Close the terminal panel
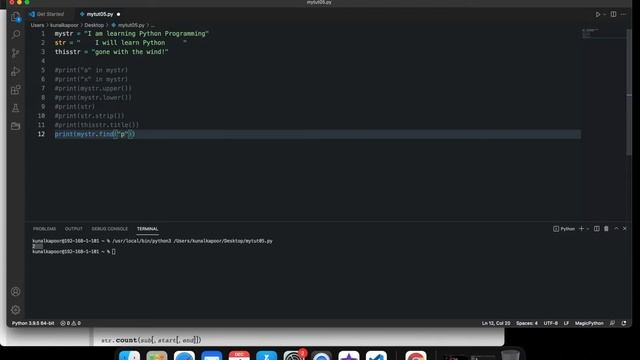640x360 pixels. coord(624,229)
